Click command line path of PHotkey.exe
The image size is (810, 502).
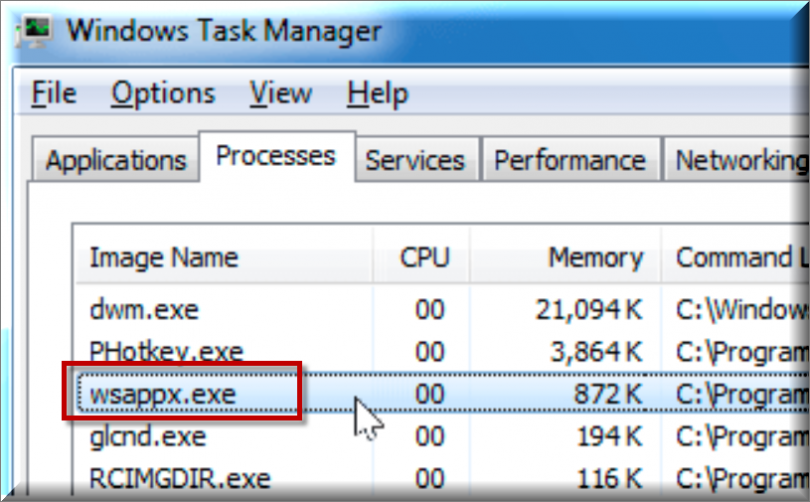tap(742, 353)
